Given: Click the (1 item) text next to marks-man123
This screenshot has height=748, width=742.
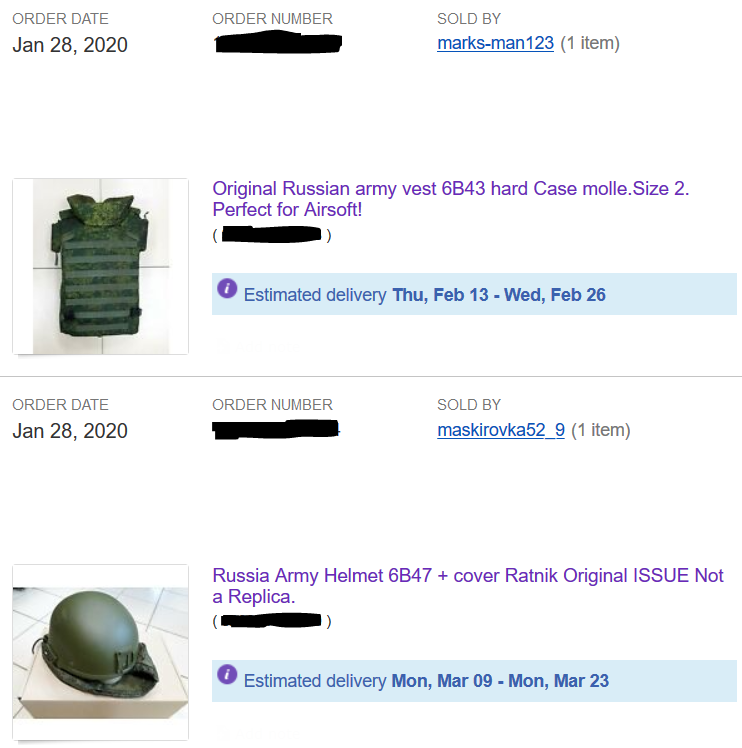Looking at the screenshot, I should [590, 43].
